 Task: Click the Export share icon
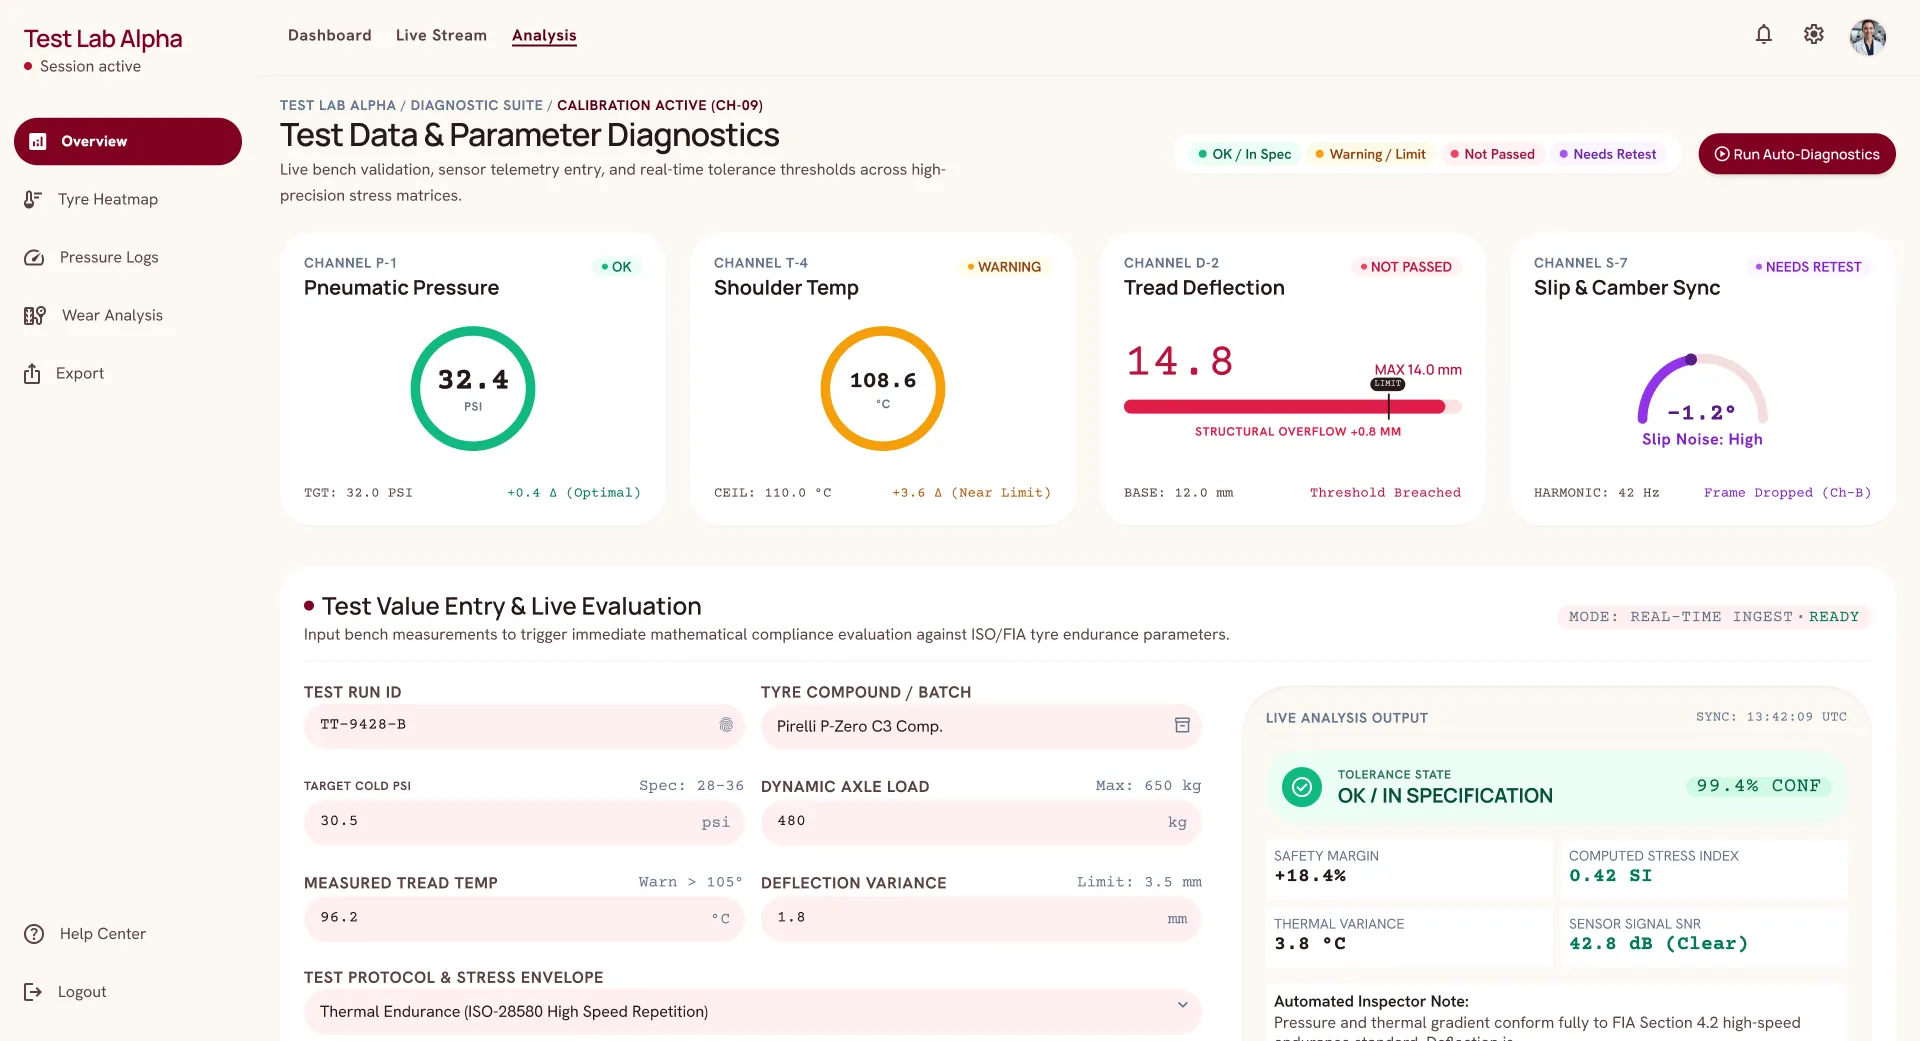pos(32,373)
